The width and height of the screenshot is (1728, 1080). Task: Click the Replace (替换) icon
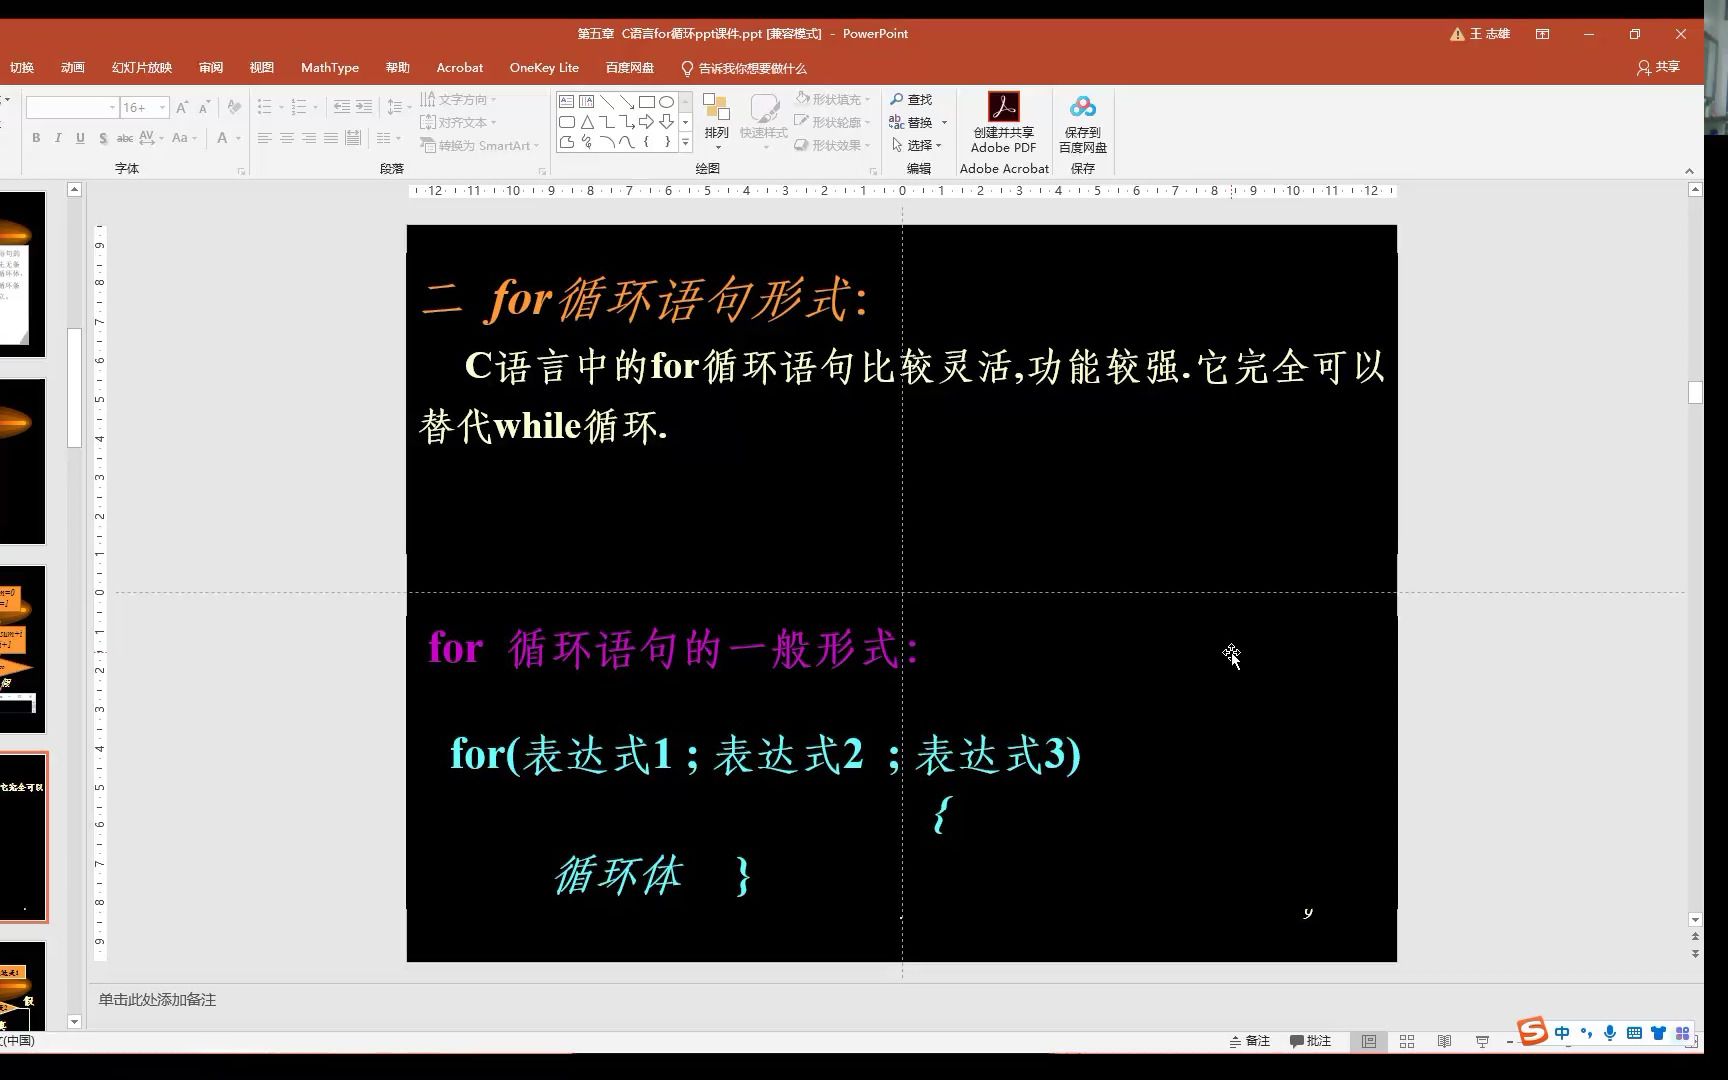[916, 121]
